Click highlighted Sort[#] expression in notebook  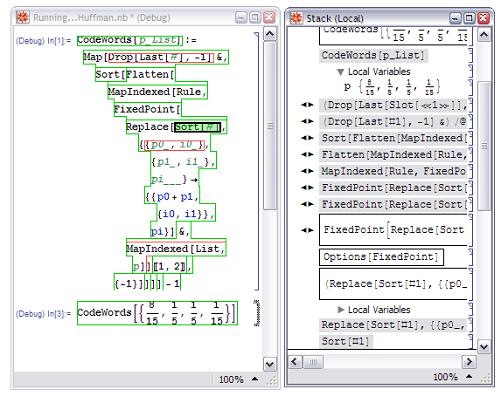coord(197,127)
